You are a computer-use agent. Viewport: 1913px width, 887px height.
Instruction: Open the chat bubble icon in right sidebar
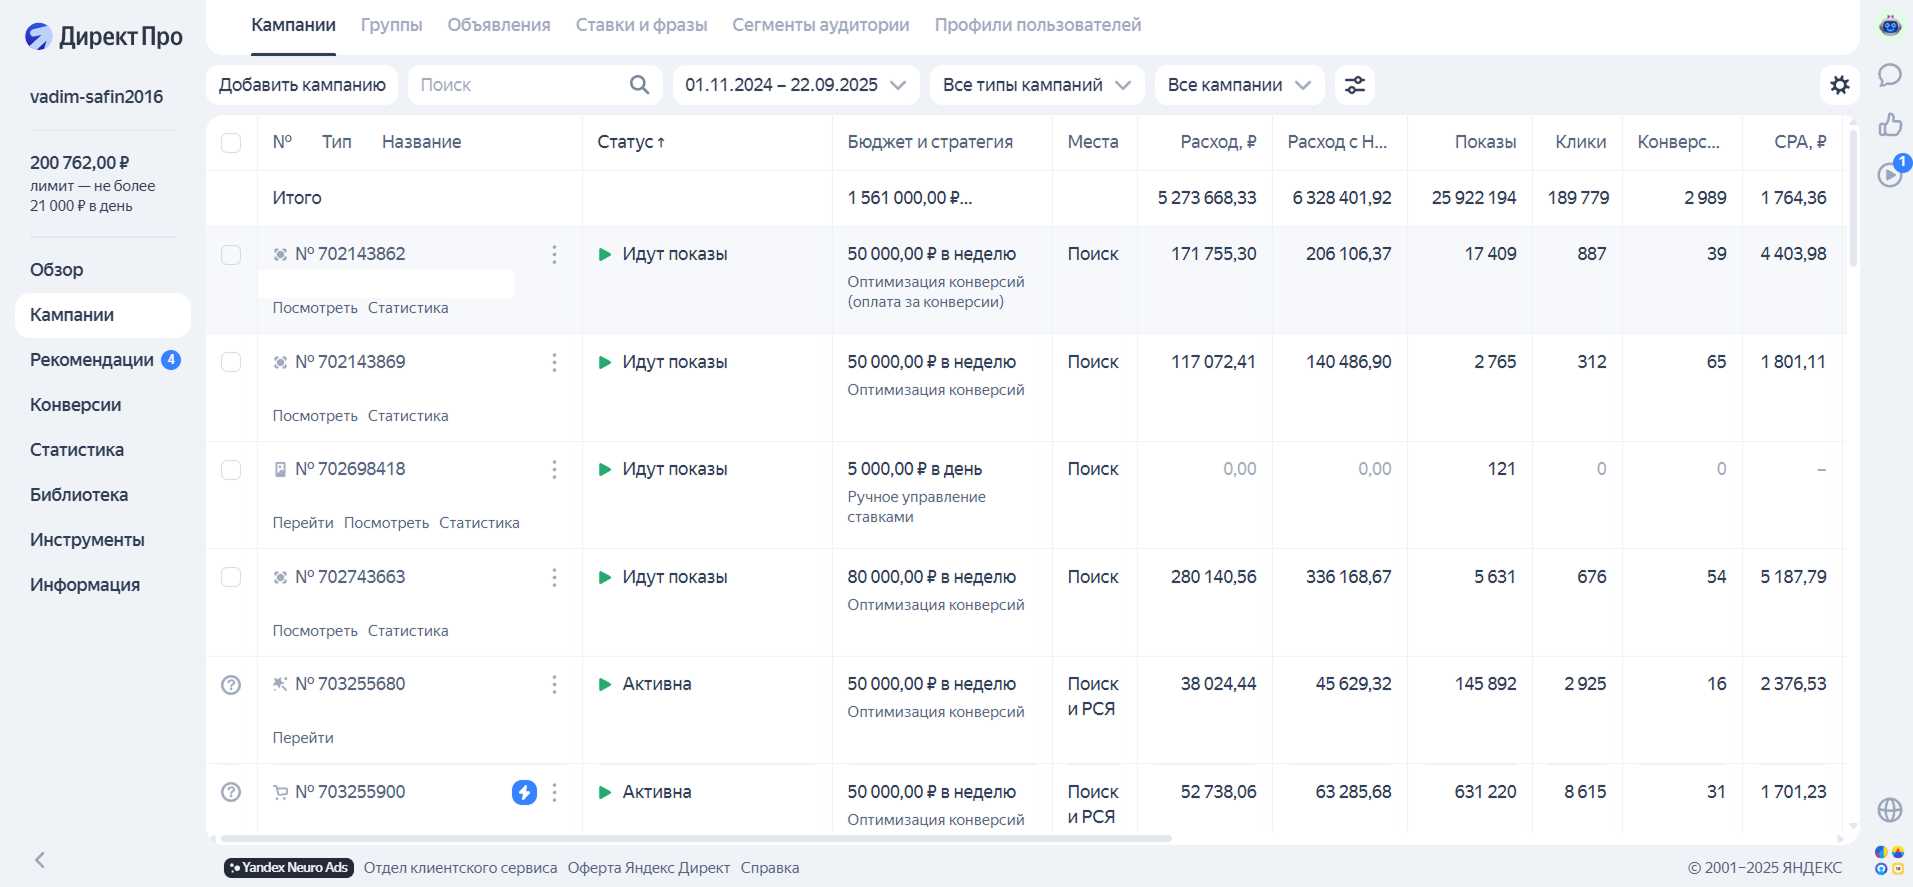click(x=1890, y=75)
